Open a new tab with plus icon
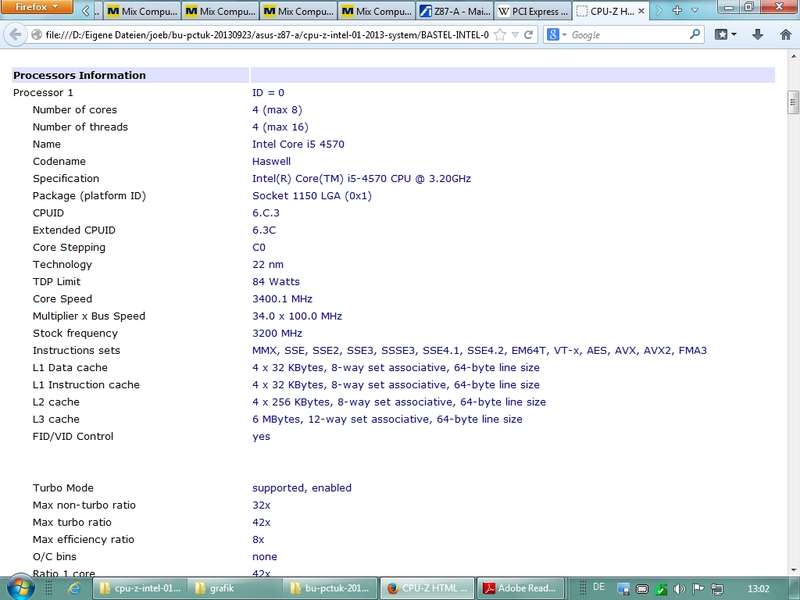800x600 pixels. [x=677, y=10]
